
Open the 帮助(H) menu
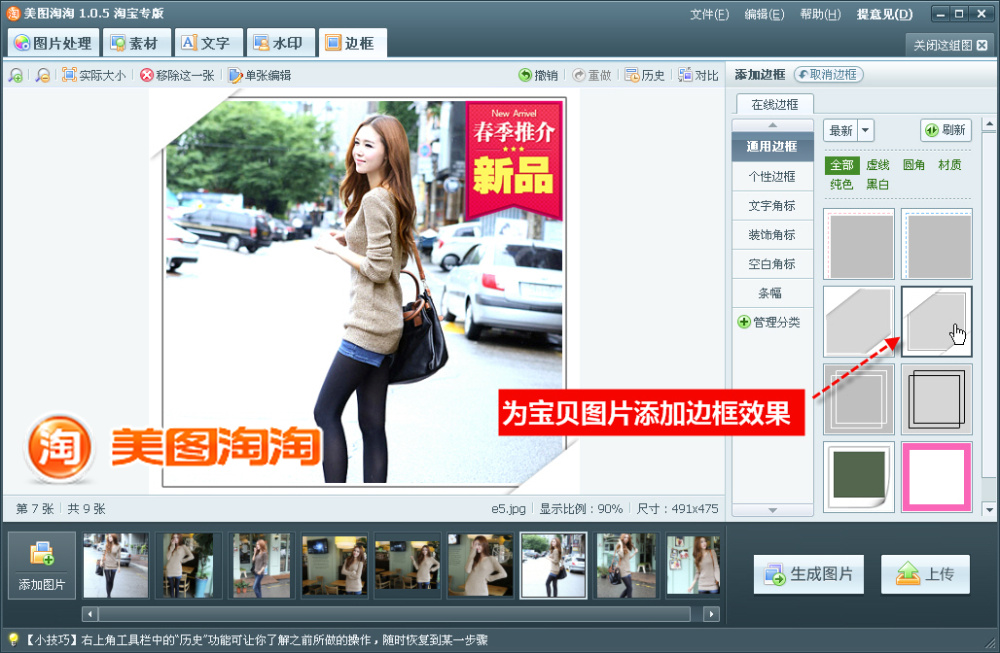tap(820, 14)
